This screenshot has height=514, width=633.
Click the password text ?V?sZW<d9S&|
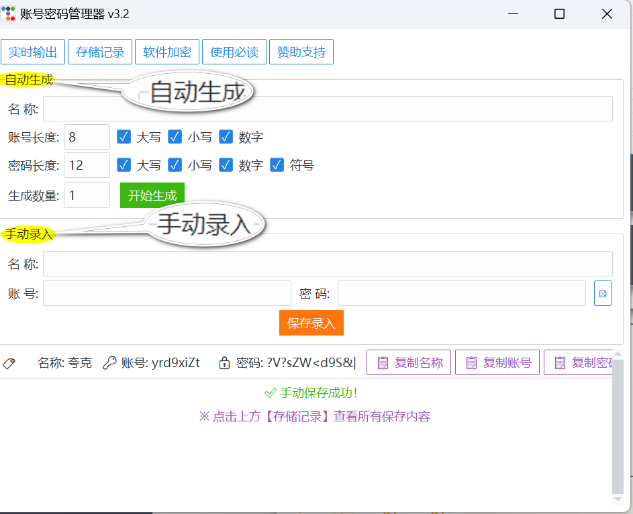tap(311, 363)
